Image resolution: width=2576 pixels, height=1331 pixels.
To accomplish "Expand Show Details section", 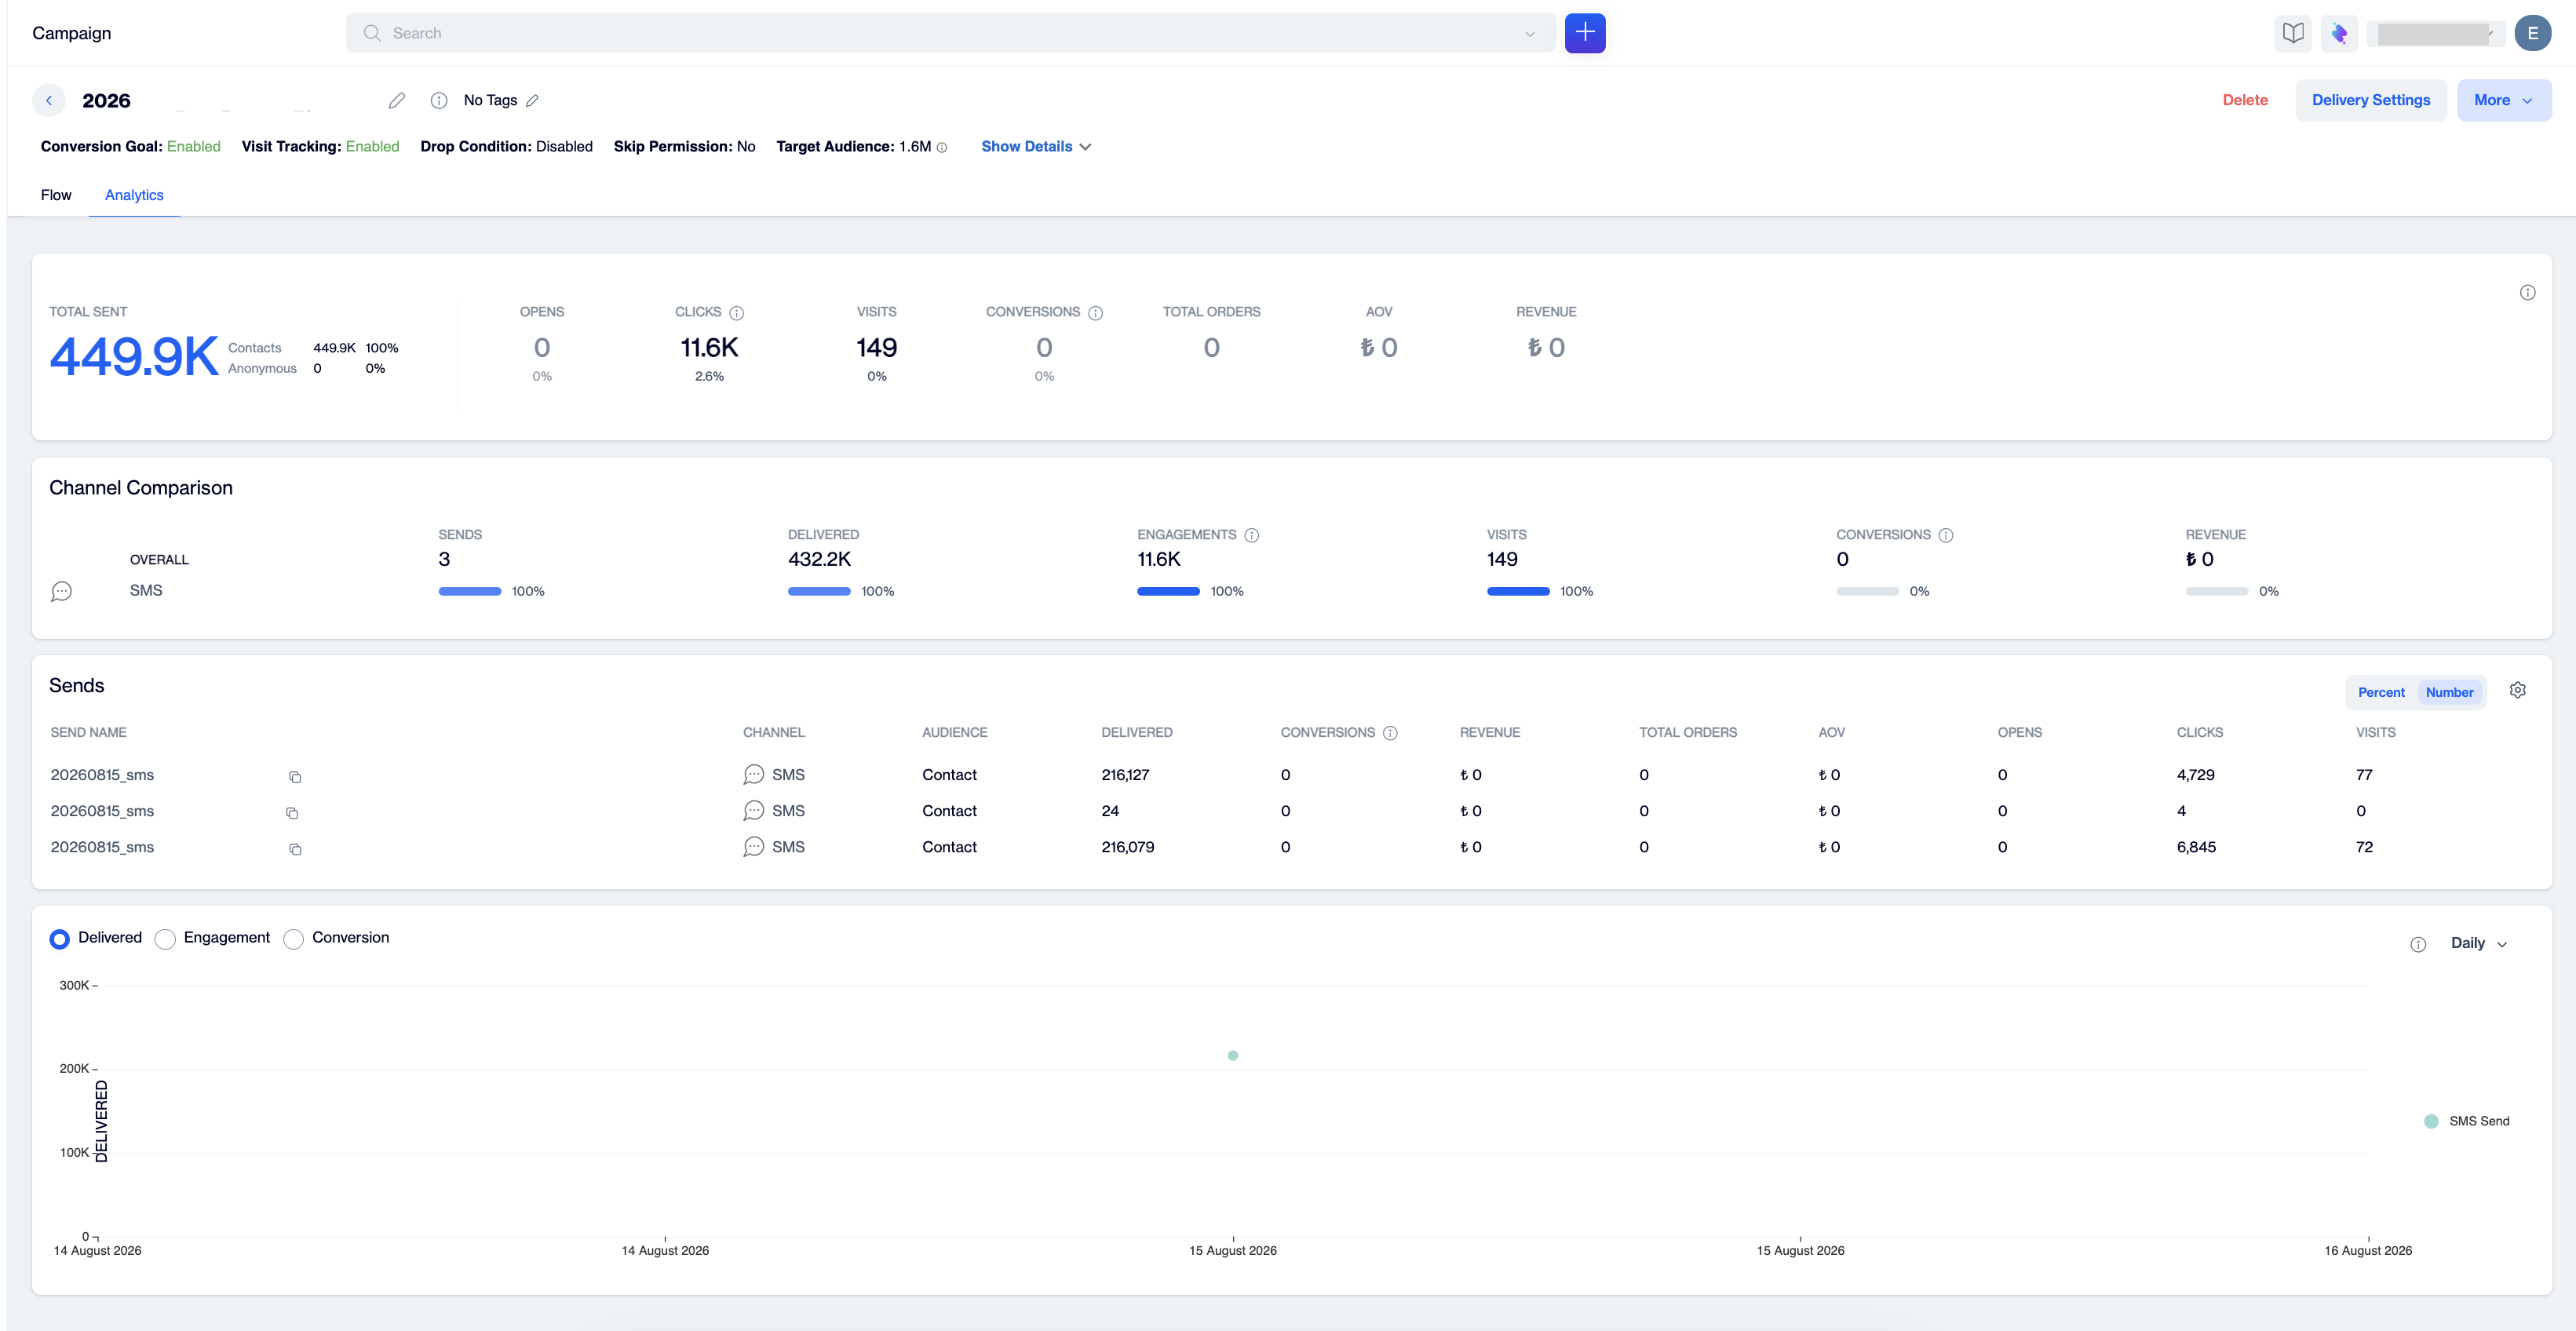I will 1036,146.
